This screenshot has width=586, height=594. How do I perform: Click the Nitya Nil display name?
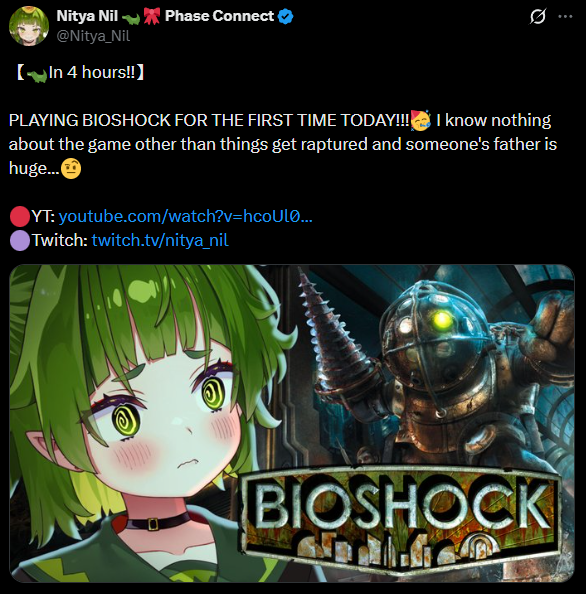[x=87, y=16]
